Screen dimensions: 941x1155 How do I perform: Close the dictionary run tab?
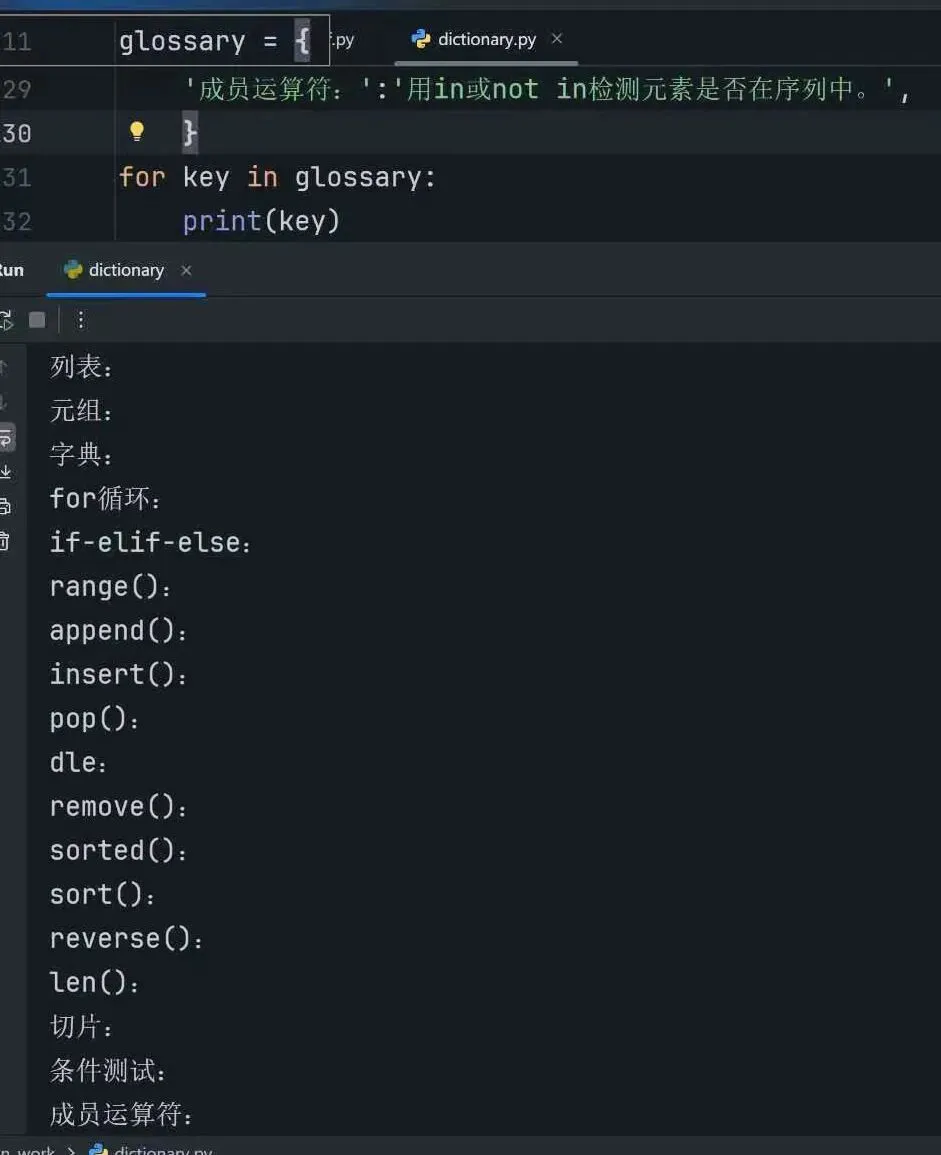(x=186, y=270)
